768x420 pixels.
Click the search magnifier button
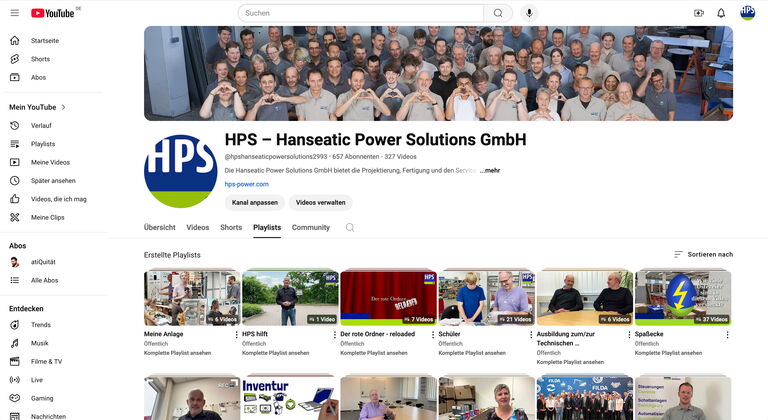[498, 13]
